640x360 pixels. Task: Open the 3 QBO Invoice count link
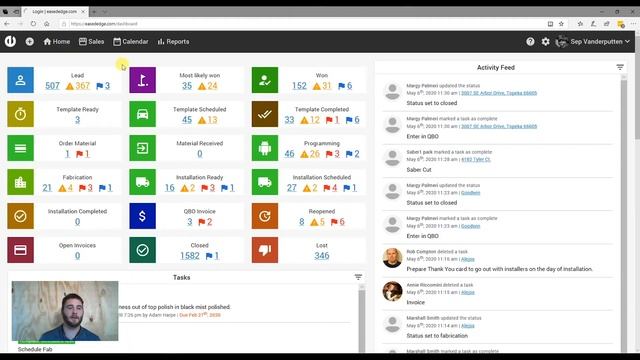[x=190, y=222]
